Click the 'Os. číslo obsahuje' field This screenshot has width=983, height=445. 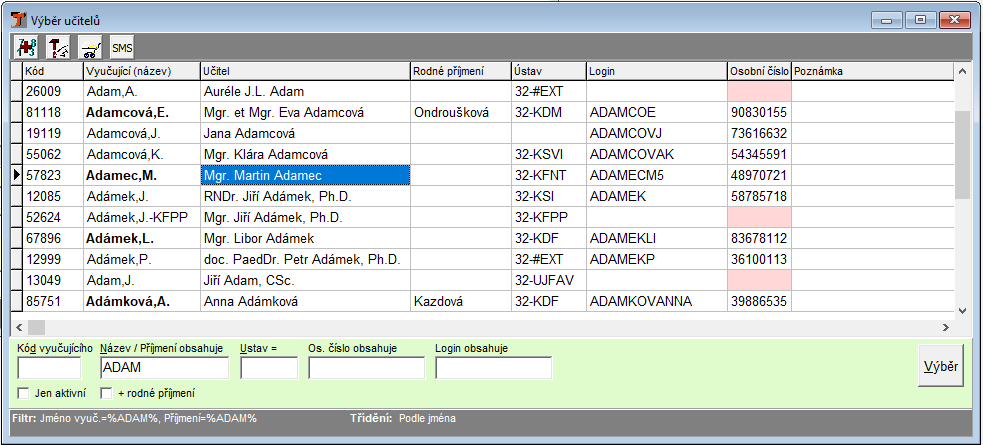[x=366, y=368]
